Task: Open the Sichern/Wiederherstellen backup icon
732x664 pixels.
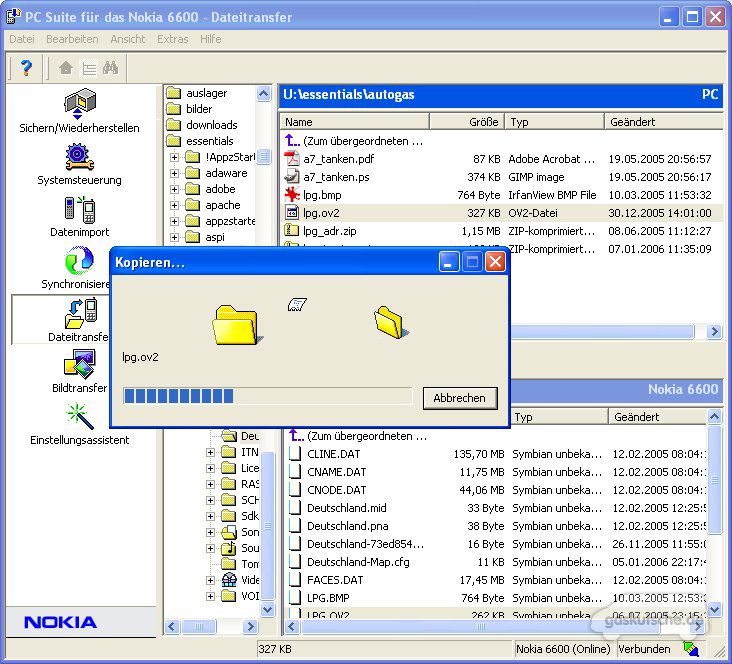Action: [79, 103]
